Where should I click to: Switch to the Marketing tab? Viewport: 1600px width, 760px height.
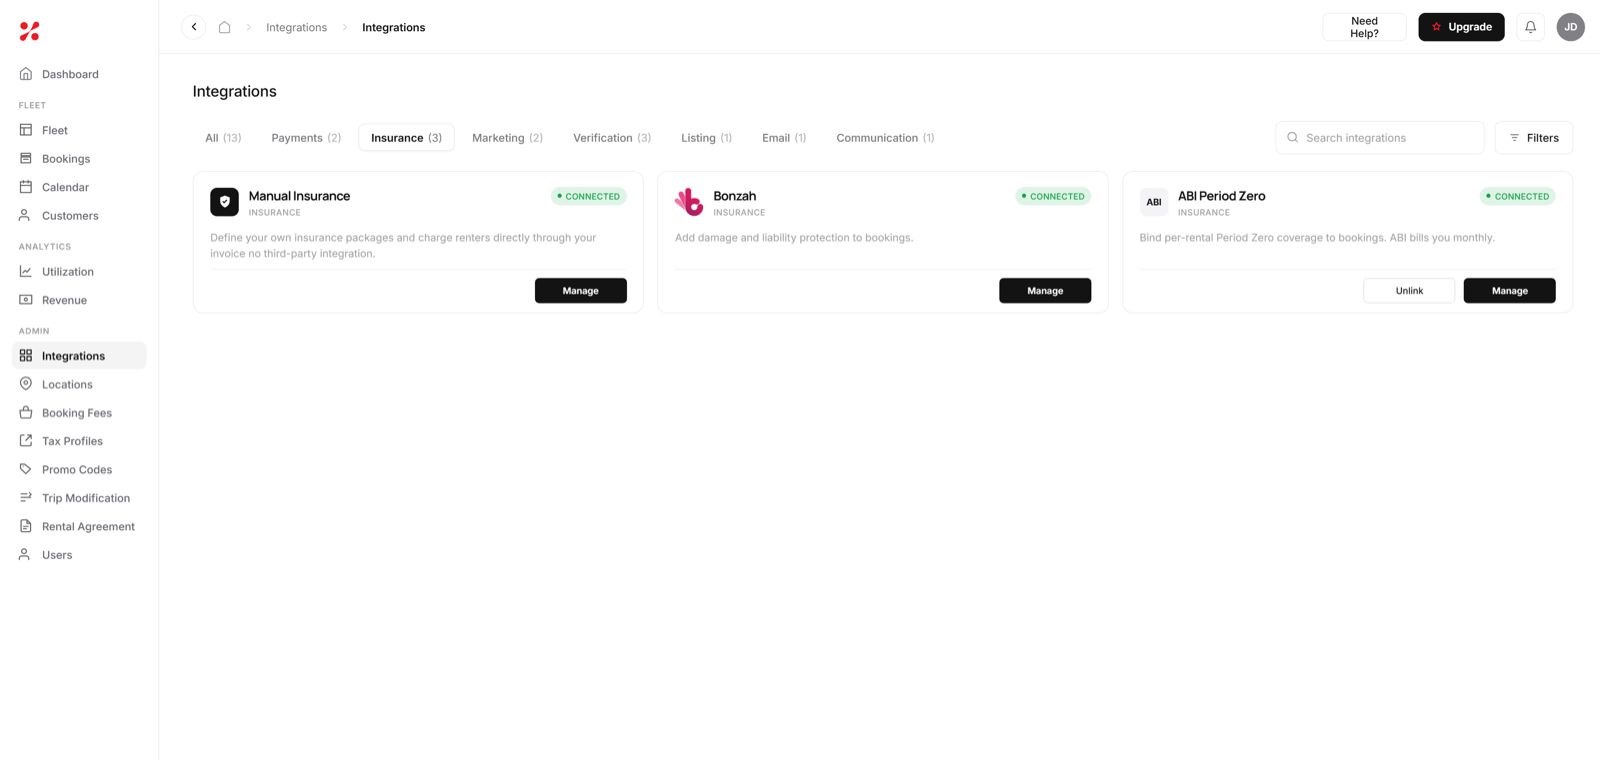507,138
